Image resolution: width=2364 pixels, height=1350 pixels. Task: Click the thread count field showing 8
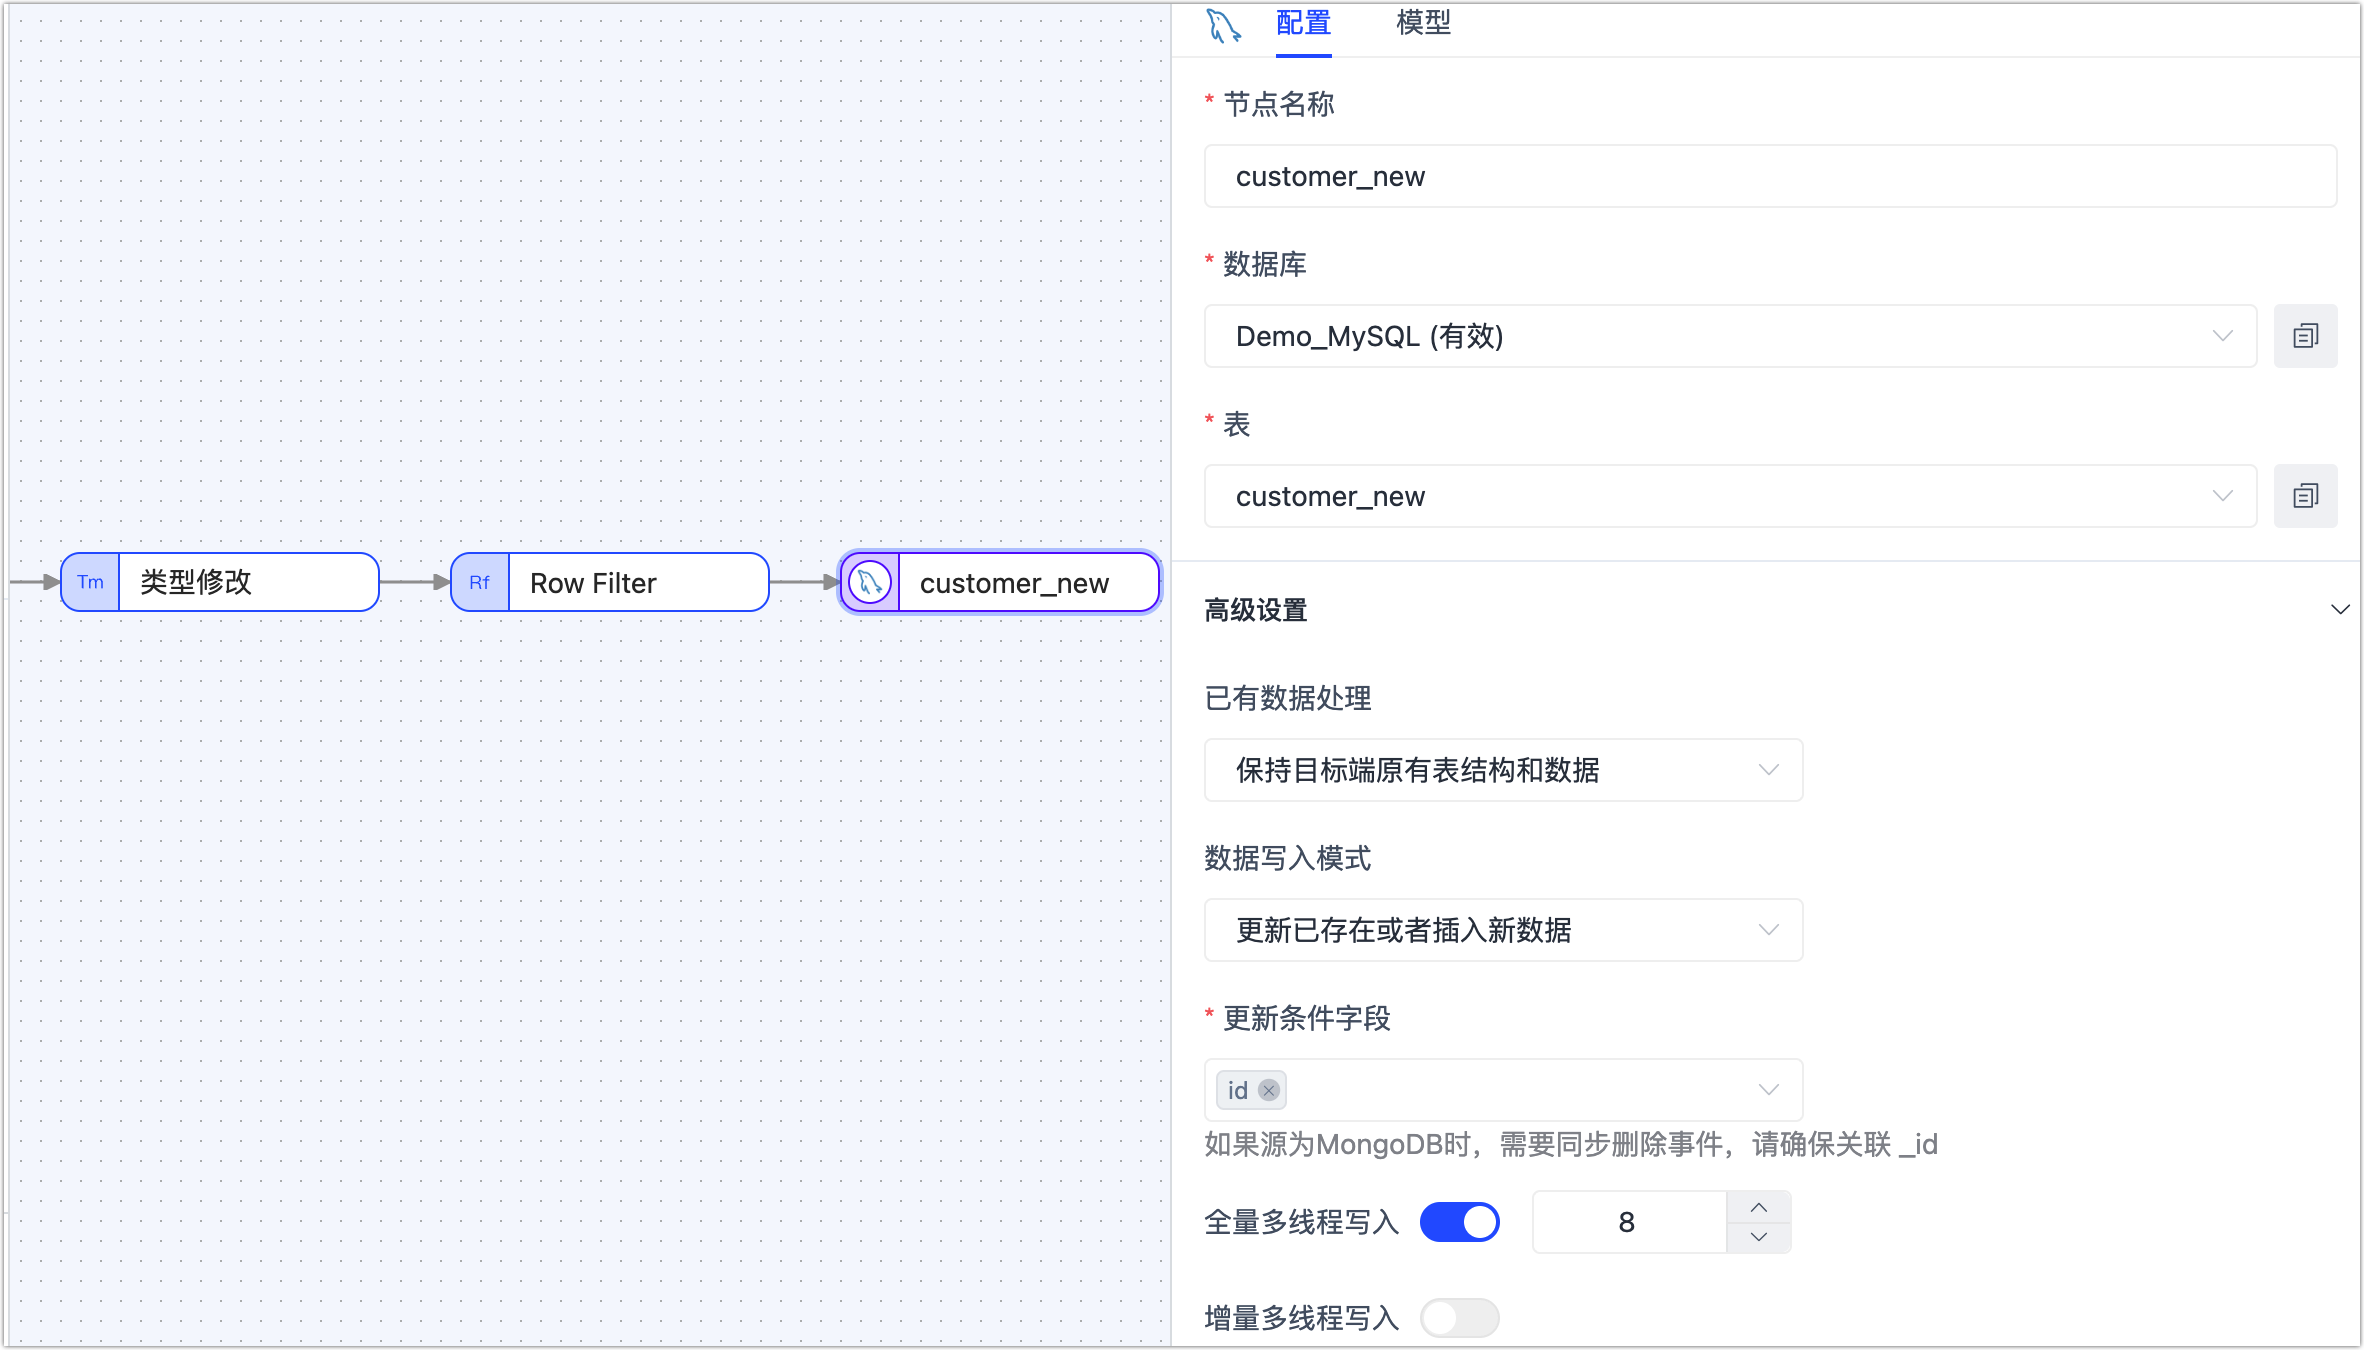tap(1629, 1222)
